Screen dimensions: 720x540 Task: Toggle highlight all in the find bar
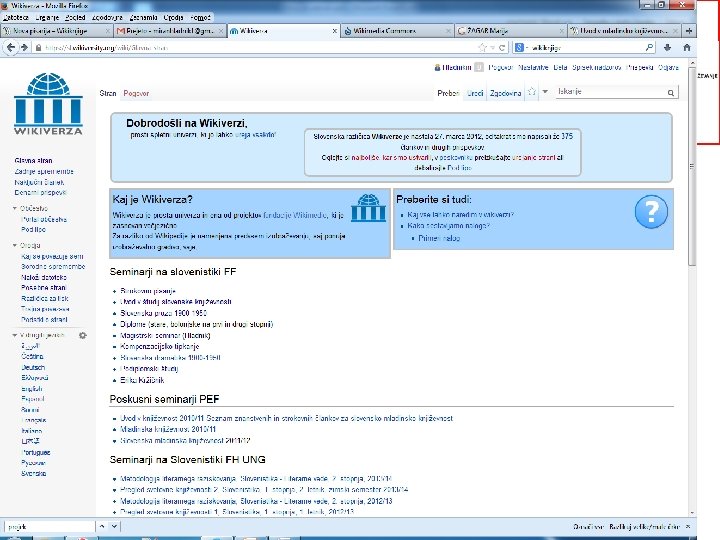[589, 526]
